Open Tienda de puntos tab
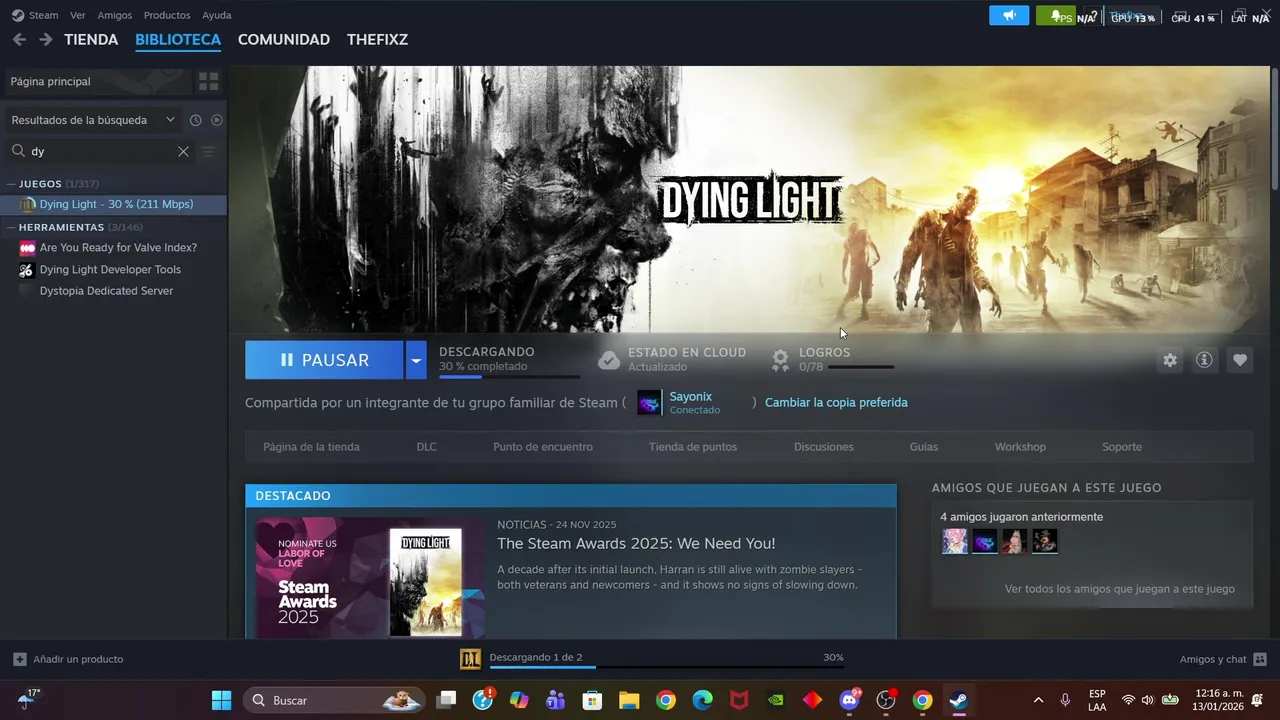 pyautogui.click(x=693, y=447)
